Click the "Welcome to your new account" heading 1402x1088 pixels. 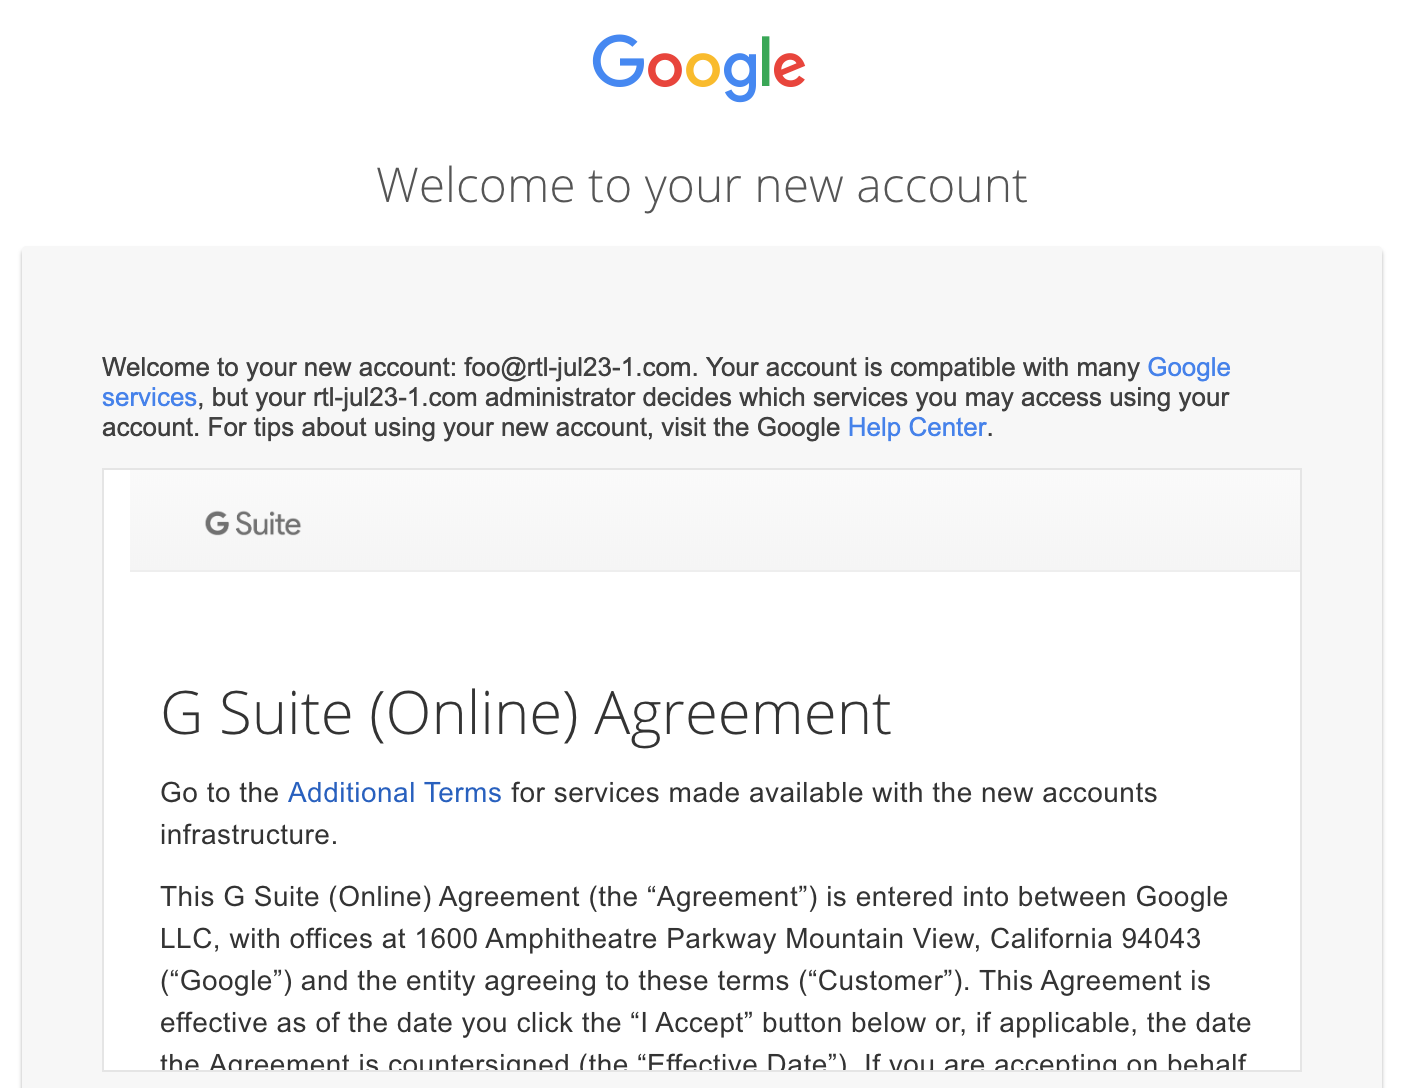[x=702, y=186]
